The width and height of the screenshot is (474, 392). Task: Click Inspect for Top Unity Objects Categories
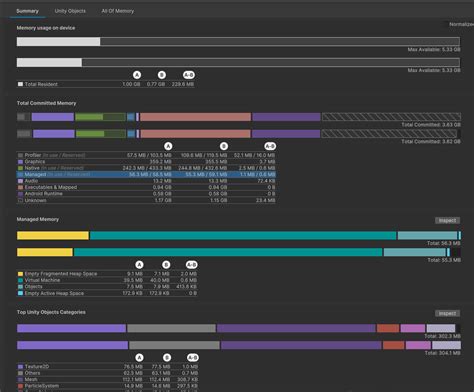click(447, 313)
